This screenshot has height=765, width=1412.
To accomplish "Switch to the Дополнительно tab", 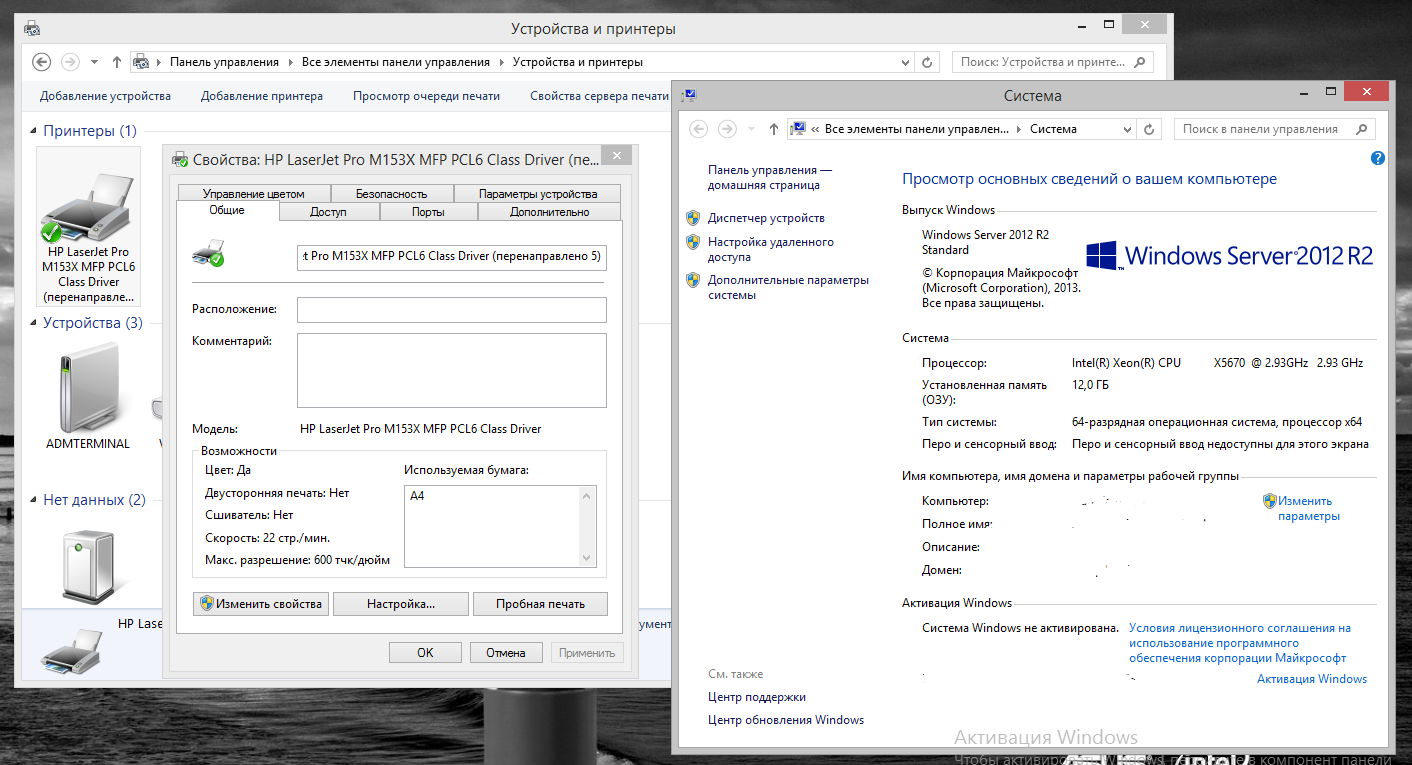I will tap(549, 212).
